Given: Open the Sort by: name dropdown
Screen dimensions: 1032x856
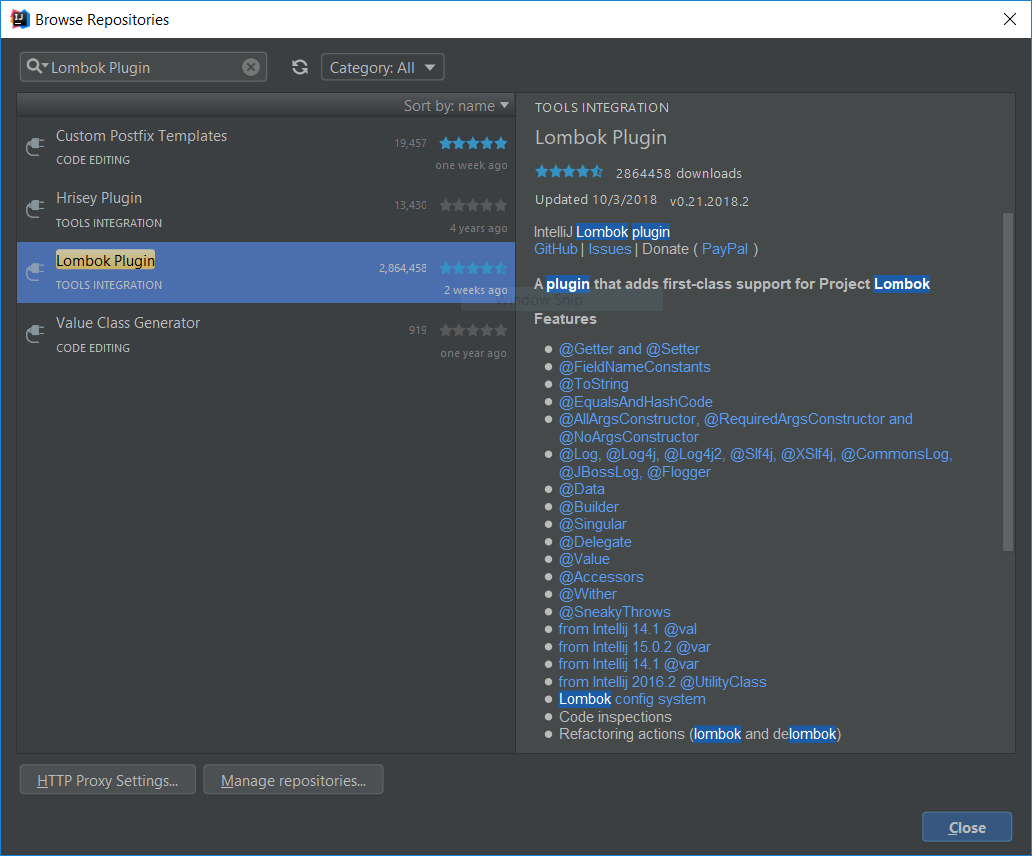Looking at the screenshot, I should click(x=456, y=104).
